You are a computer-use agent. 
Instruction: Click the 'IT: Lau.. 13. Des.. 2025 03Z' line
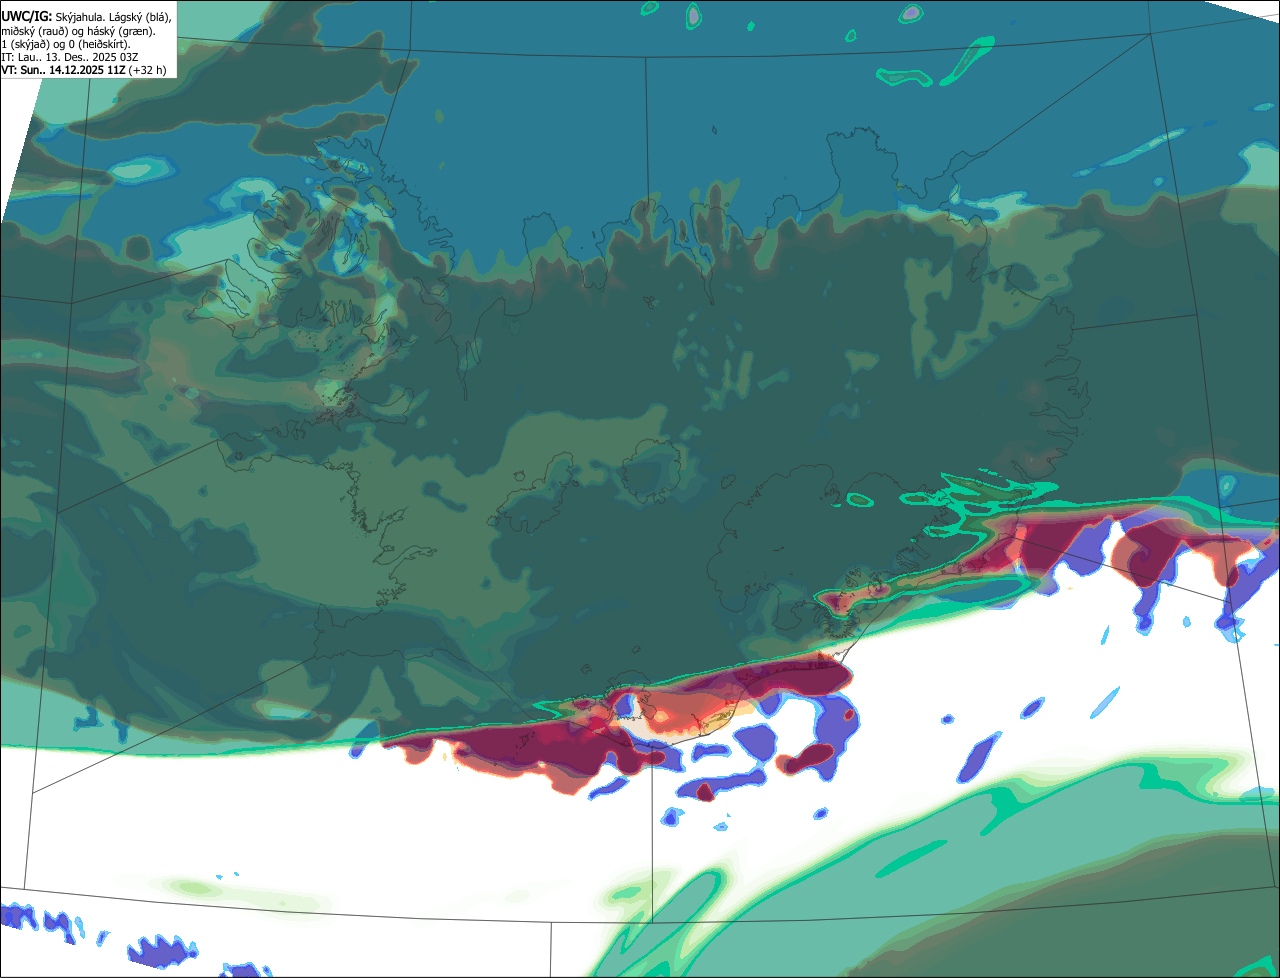click(x=69, y=57)
